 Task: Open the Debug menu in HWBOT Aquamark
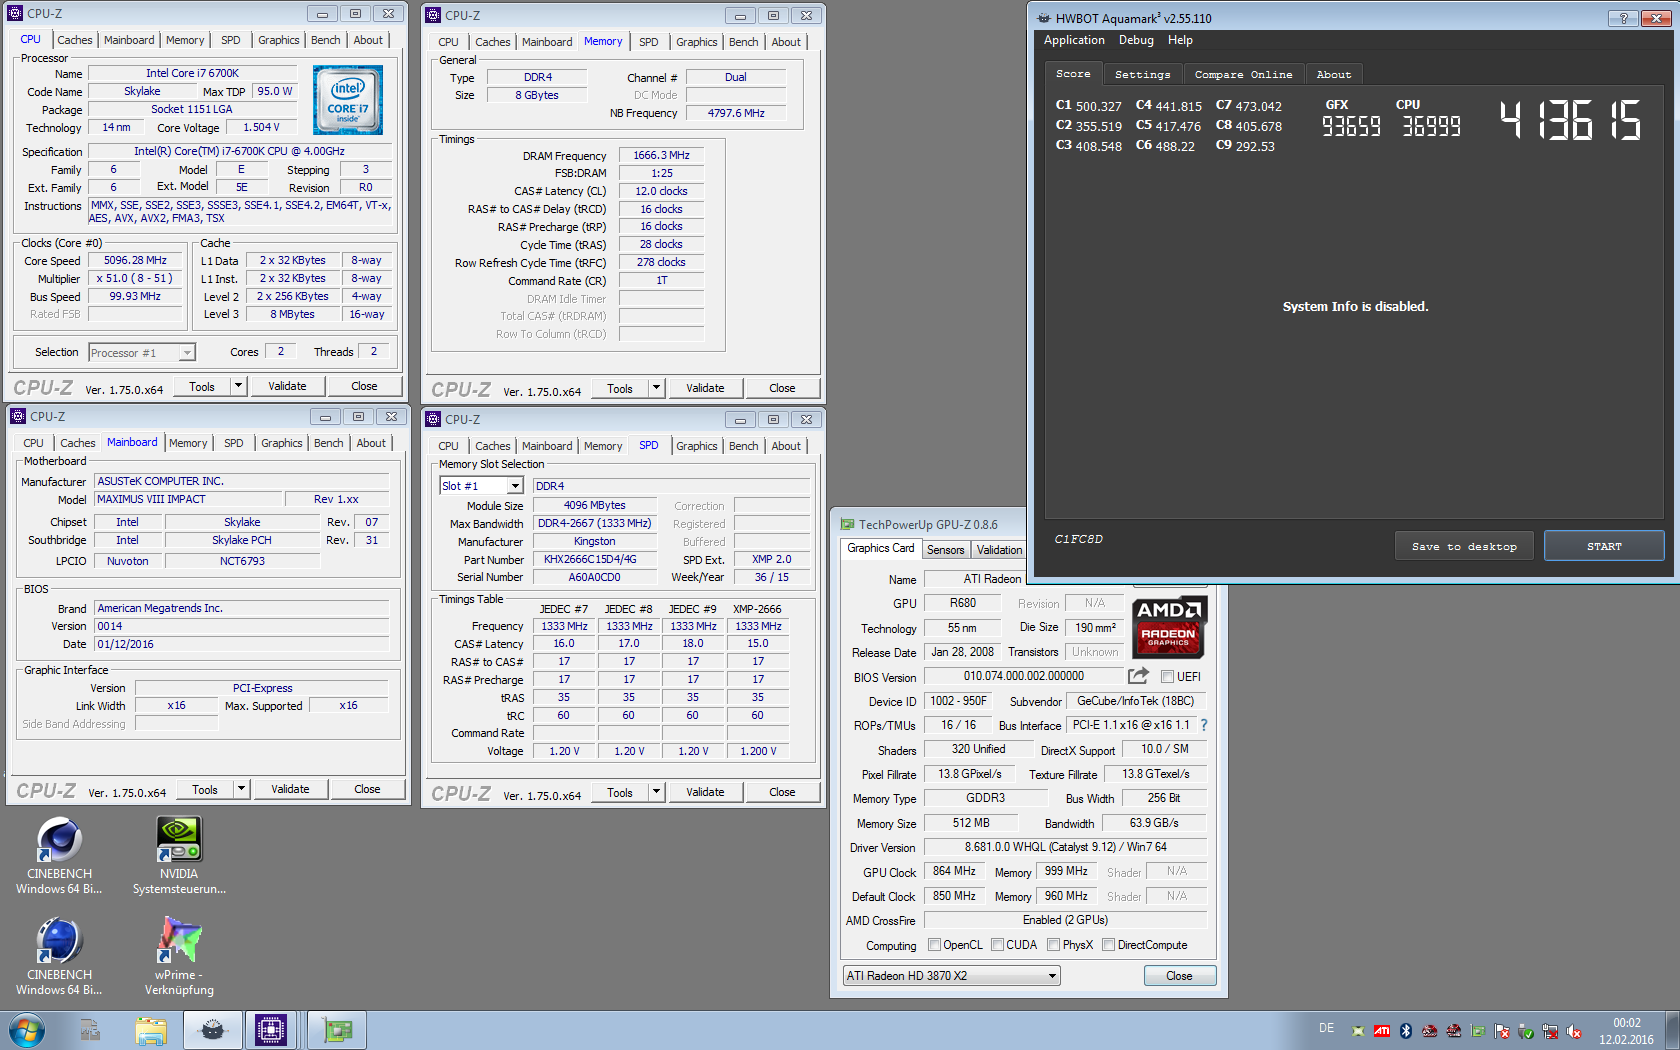[x=1136, y=40]
